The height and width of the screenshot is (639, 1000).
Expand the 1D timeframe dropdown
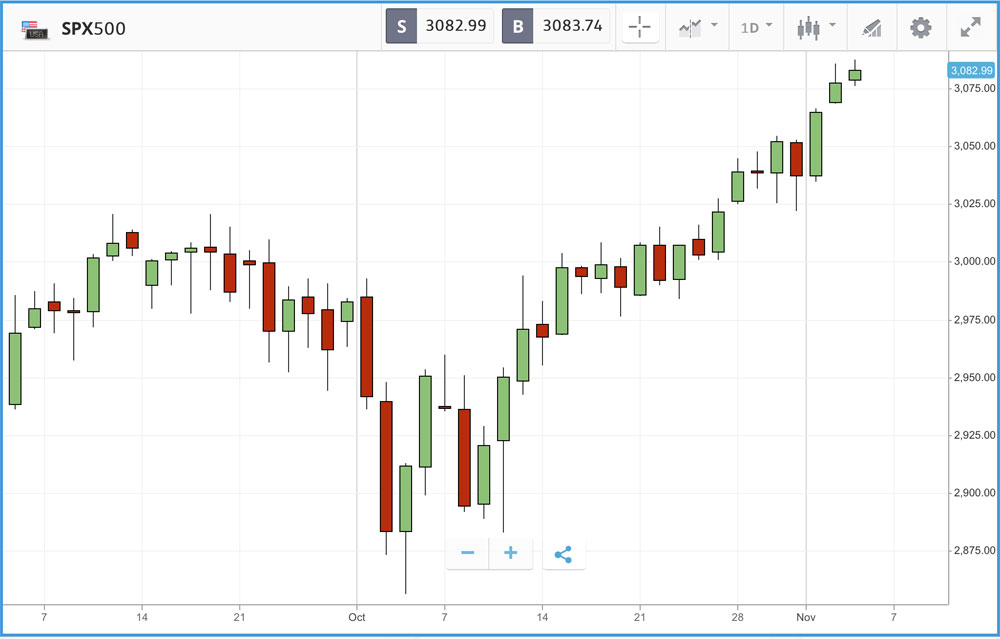tap(755, 27)
